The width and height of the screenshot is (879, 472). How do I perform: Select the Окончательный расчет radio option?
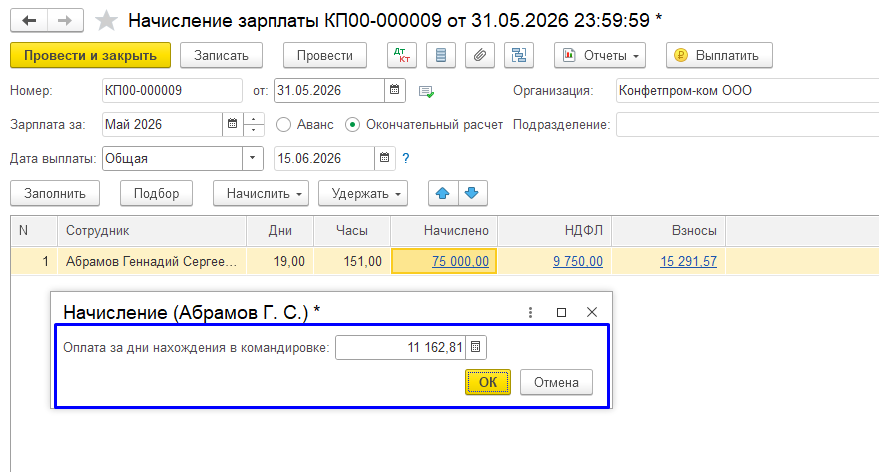(x=352, y=124)
